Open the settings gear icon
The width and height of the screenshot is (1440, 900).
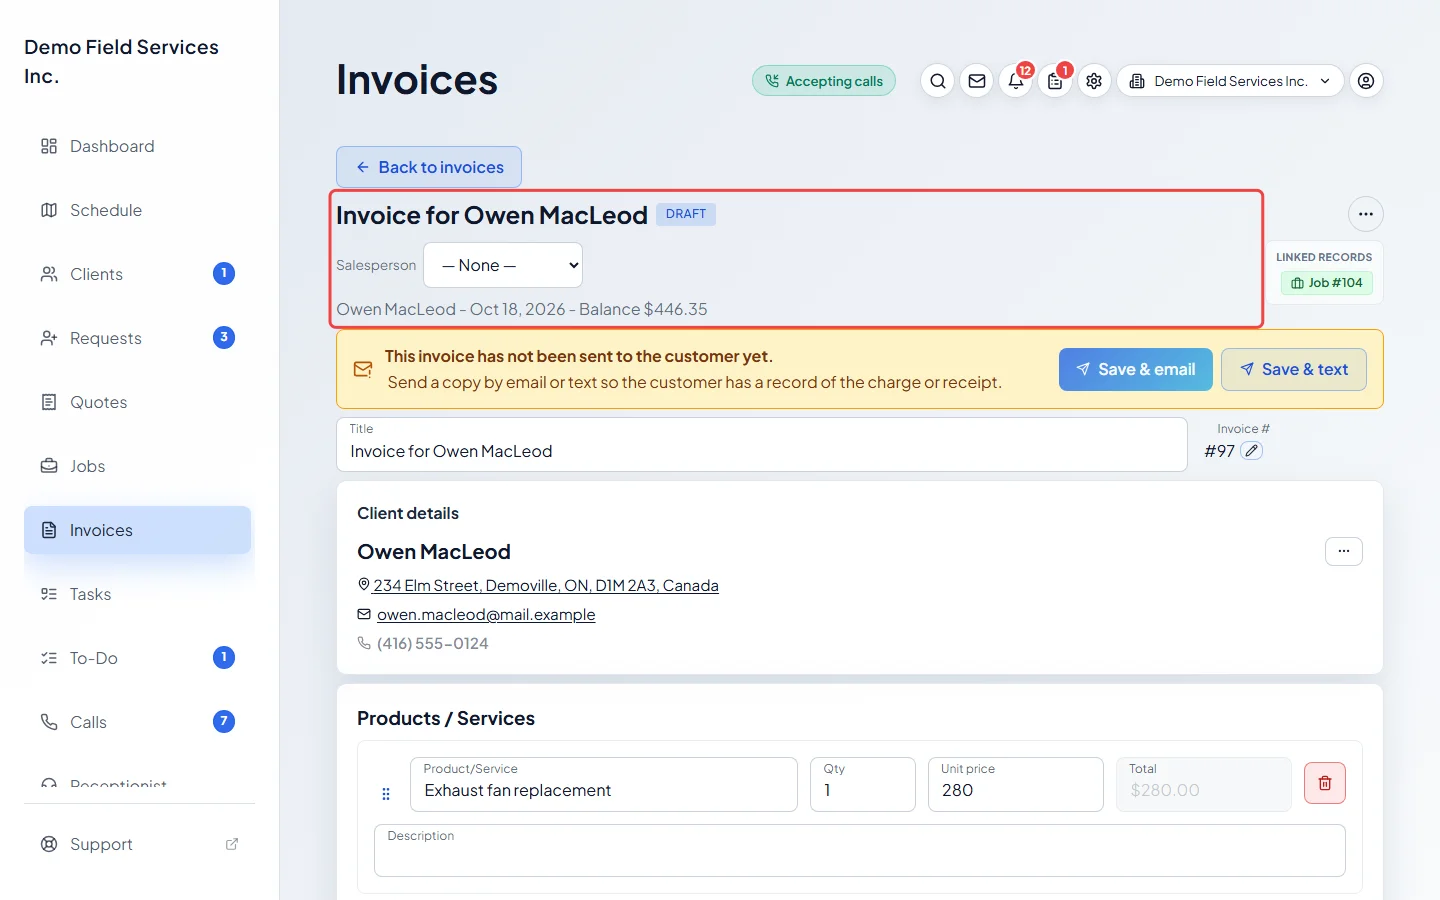[x=1094, y=81]
